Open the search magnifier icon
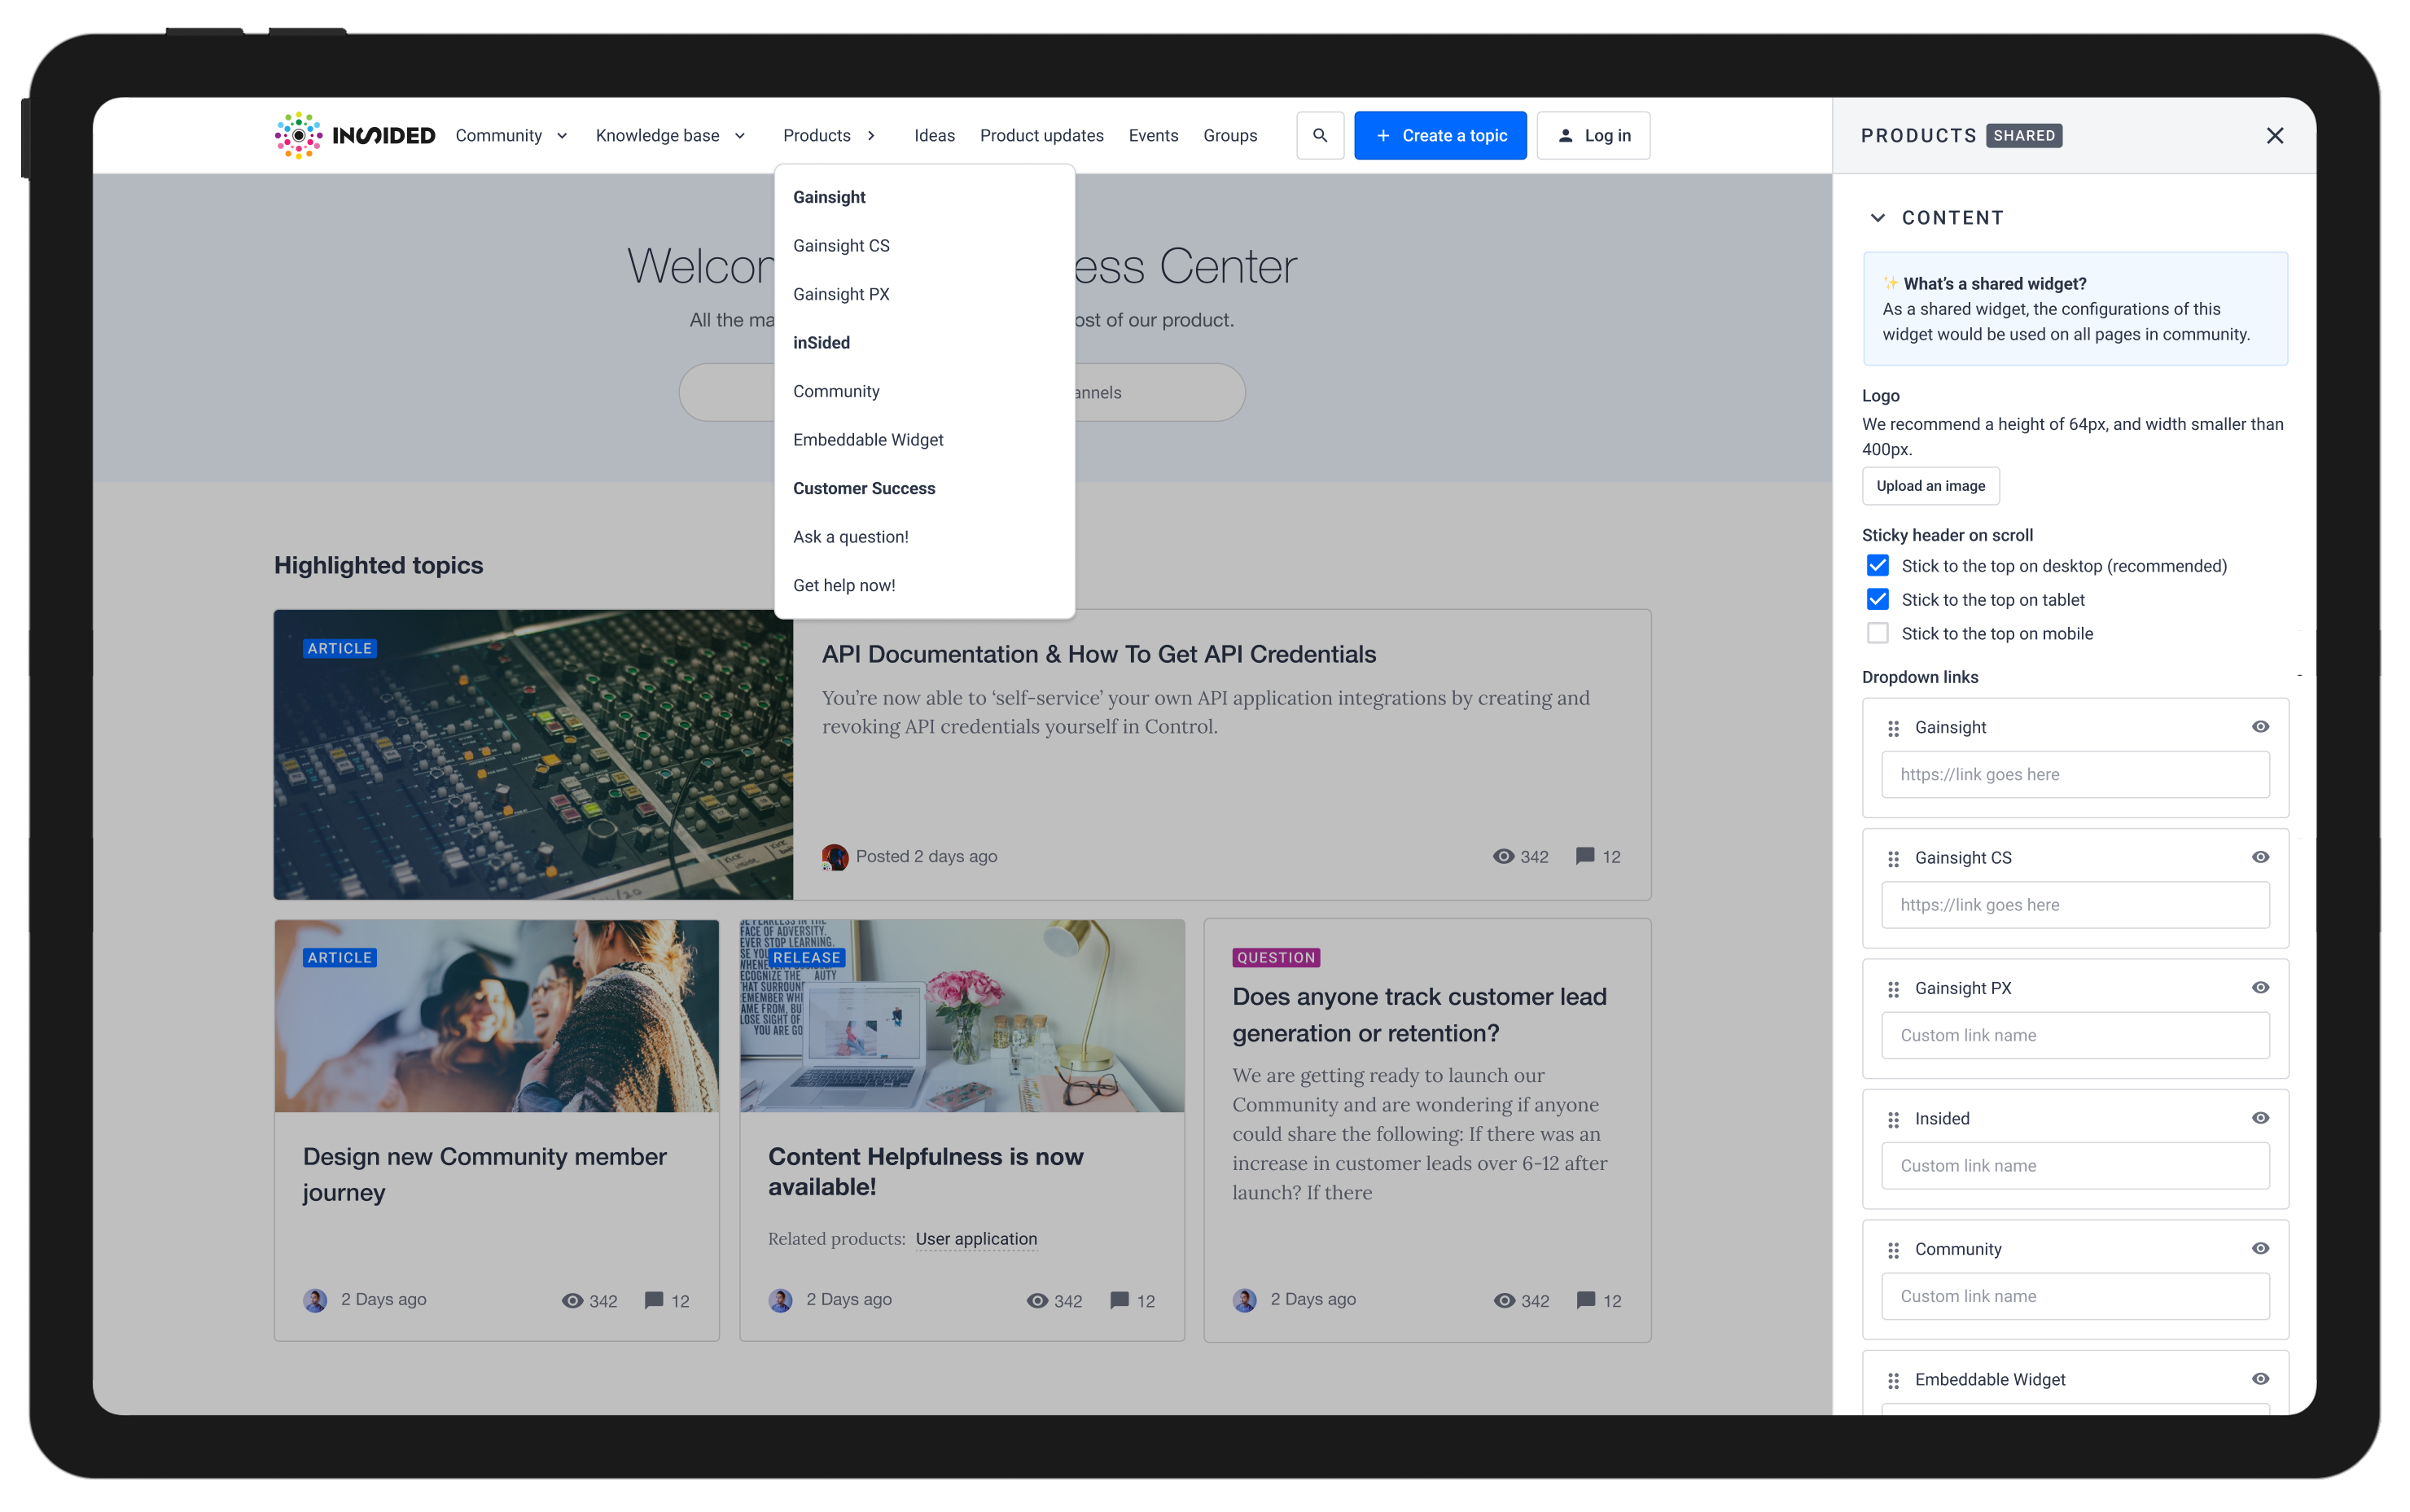 (1320, 135)
